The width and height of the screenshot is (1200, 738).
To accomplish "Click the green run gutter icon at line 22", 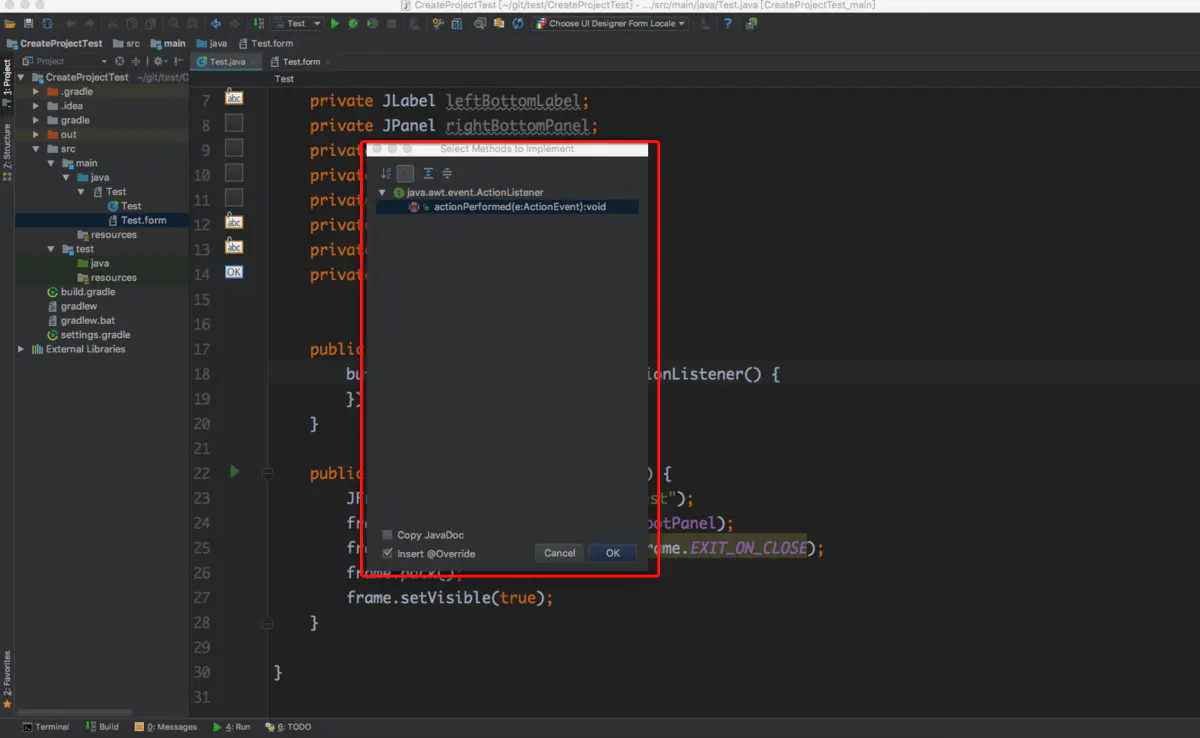I will click(x=235, y=471).
